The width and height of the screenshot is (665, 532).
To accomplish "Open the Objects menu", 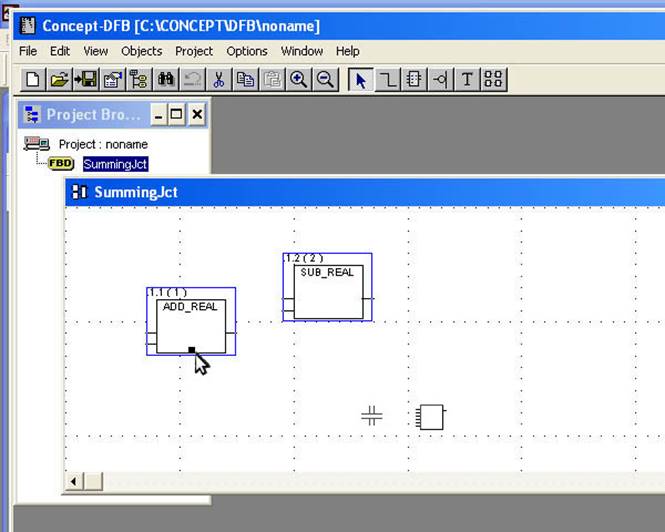I will (142, 51).
